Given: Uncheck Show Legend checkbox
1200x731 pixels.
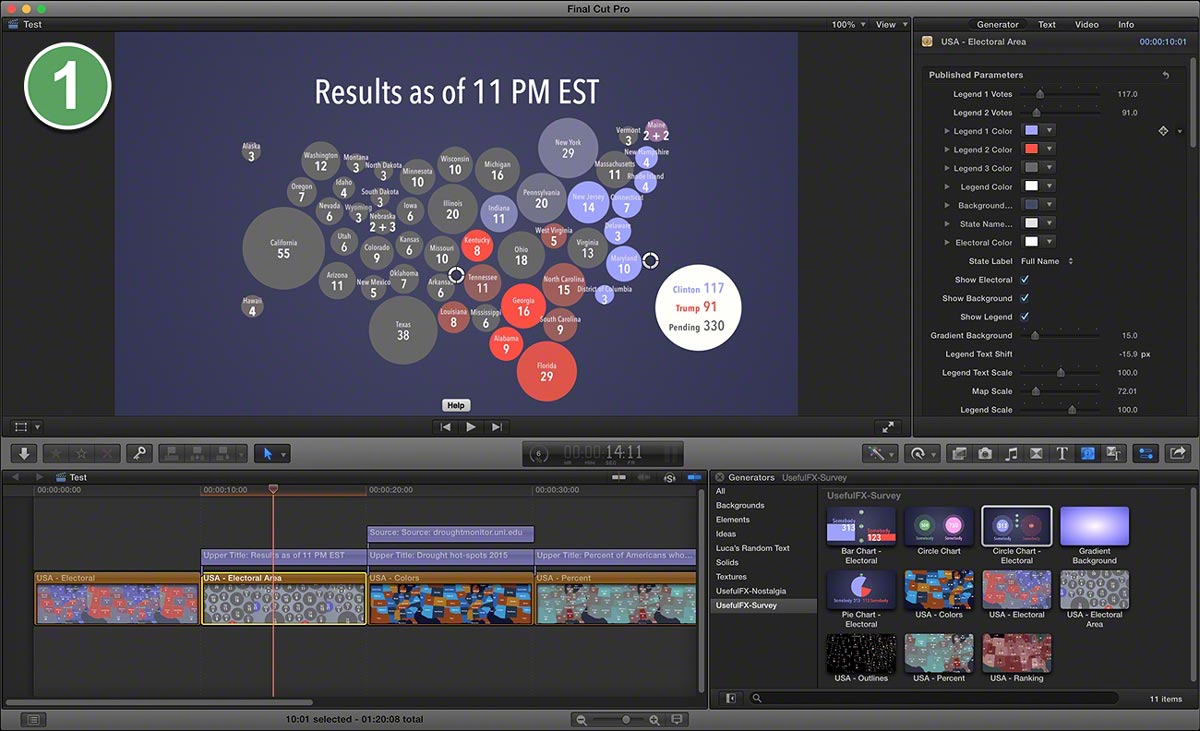Looking at the screenshot, I should (1024, 317).
